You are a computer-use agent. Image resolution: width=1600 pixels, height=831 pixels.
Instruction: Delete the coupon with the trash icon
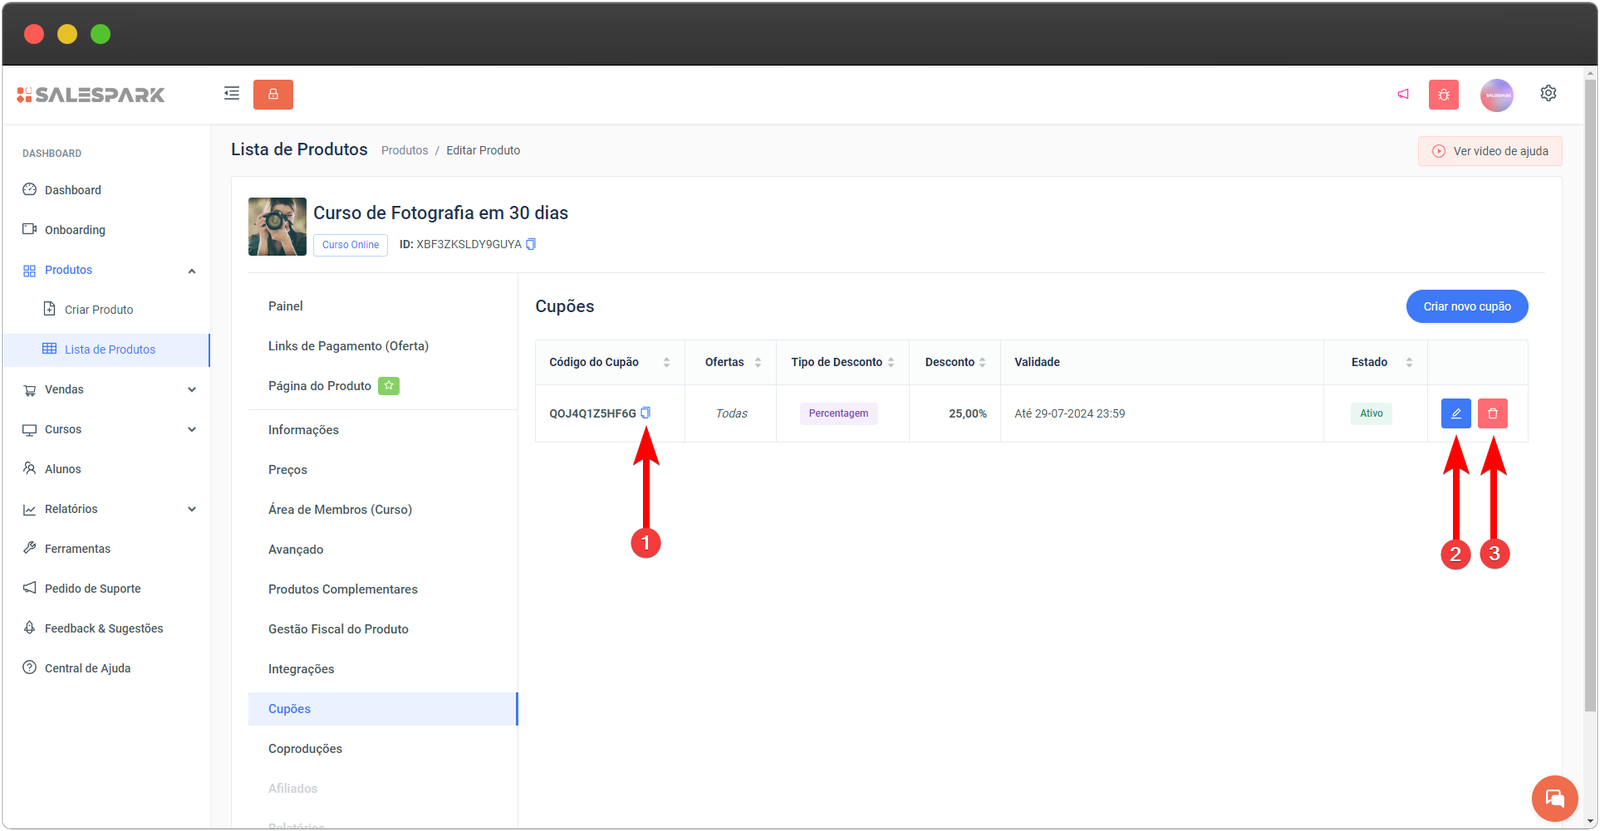[1492, 413]
